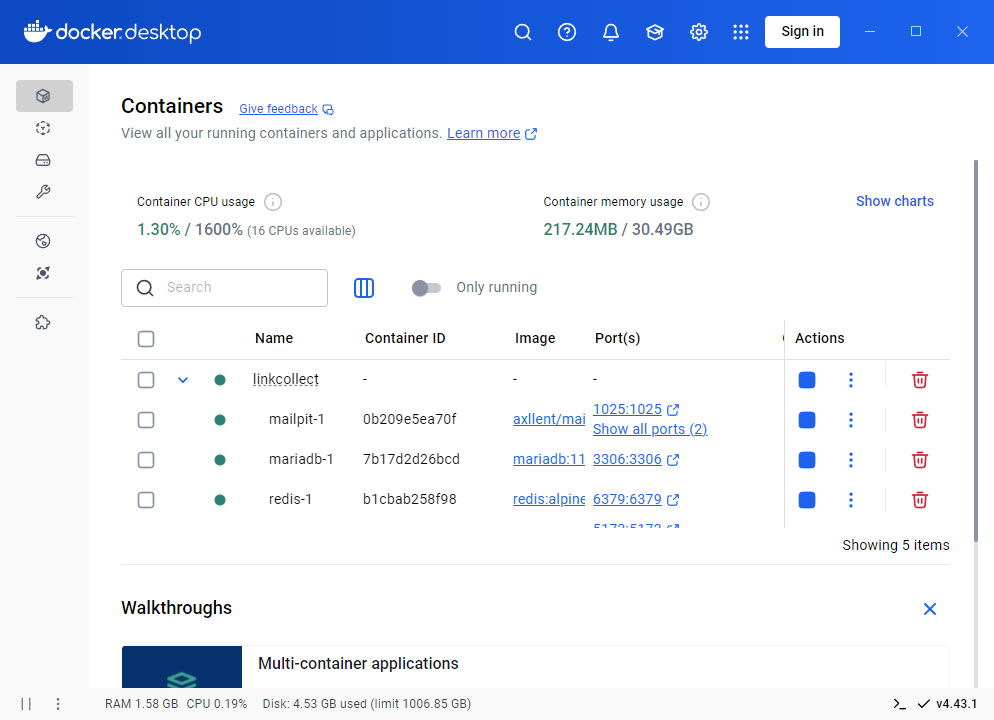994x720 pixels.
Task: Open the Images view in the sidebar
Action: pyautogui.click(x=43, y=128)
